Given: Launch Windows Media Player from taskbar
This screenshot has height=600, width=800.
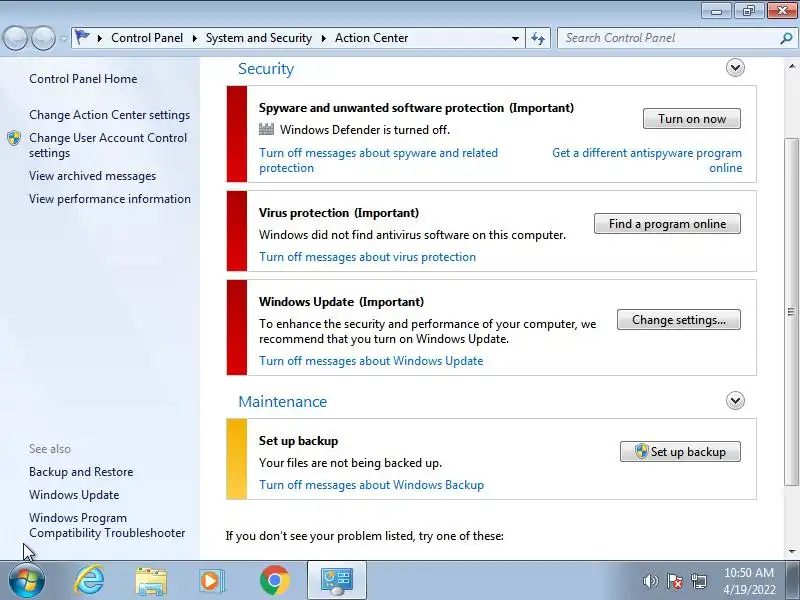Looking at the screenshot, I should 212,581.
